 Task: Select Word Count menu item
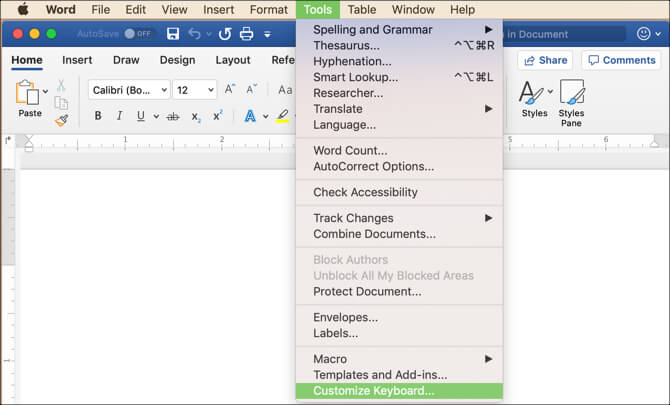pyautogui.click(x=399, y=150)
